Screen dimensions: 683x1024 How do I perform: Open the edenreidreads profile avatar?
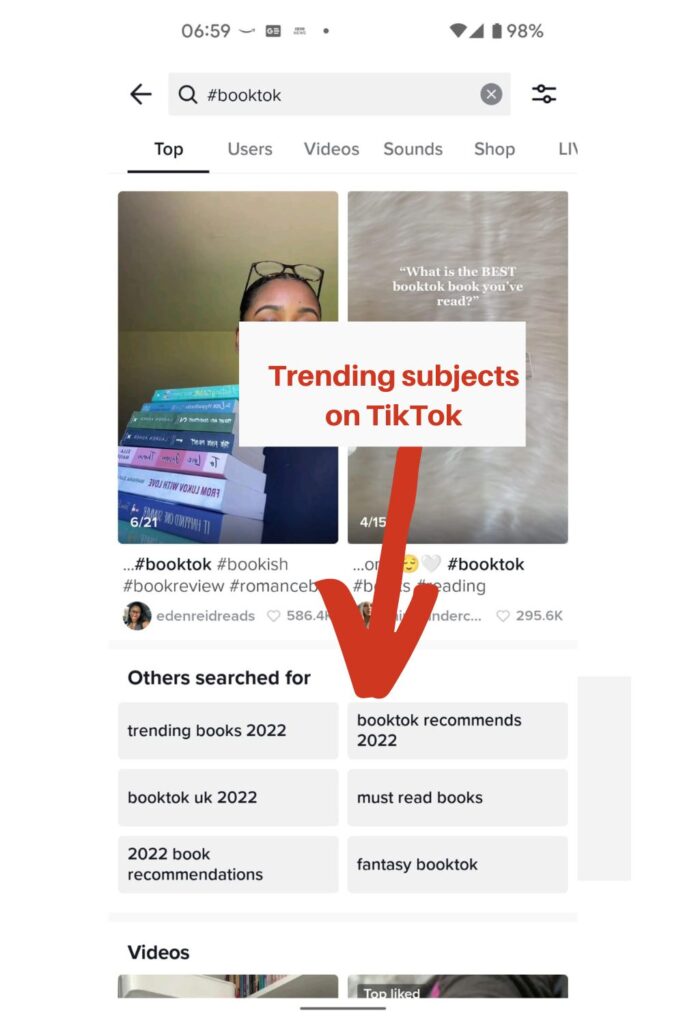pos(137,615)
